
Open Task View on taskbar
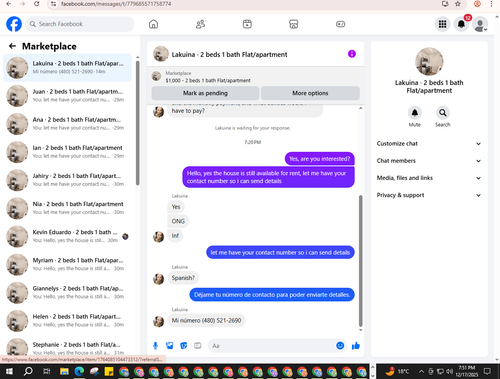(47, 371)
